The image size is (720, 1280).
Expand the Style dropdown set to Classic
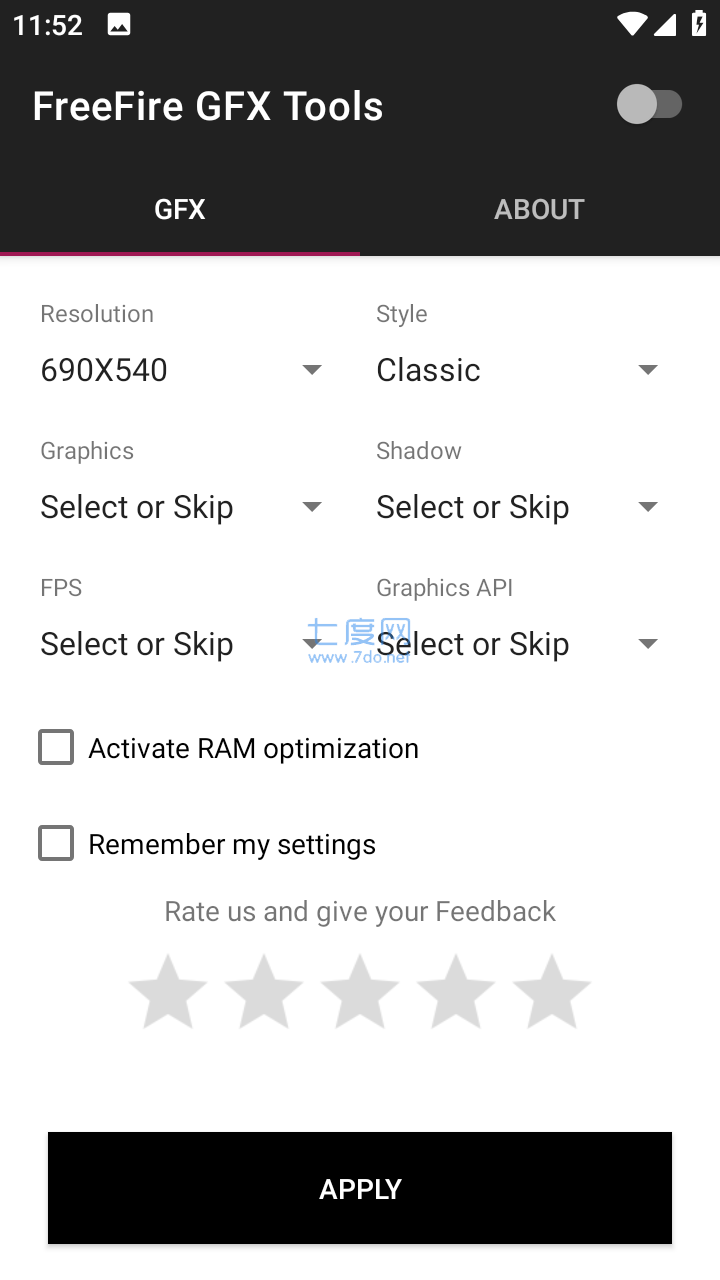tap(520, 370)
